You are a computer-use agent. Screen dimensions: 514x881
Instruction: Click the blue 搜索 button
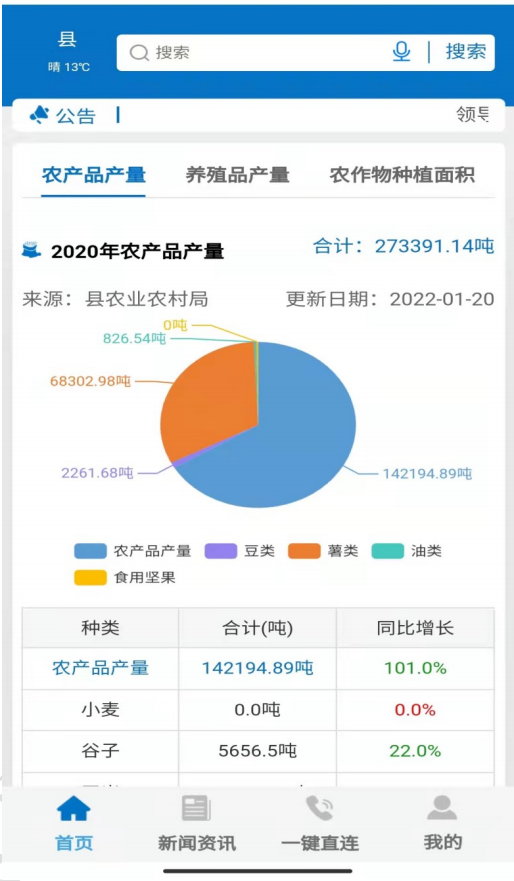coord(466,52)
